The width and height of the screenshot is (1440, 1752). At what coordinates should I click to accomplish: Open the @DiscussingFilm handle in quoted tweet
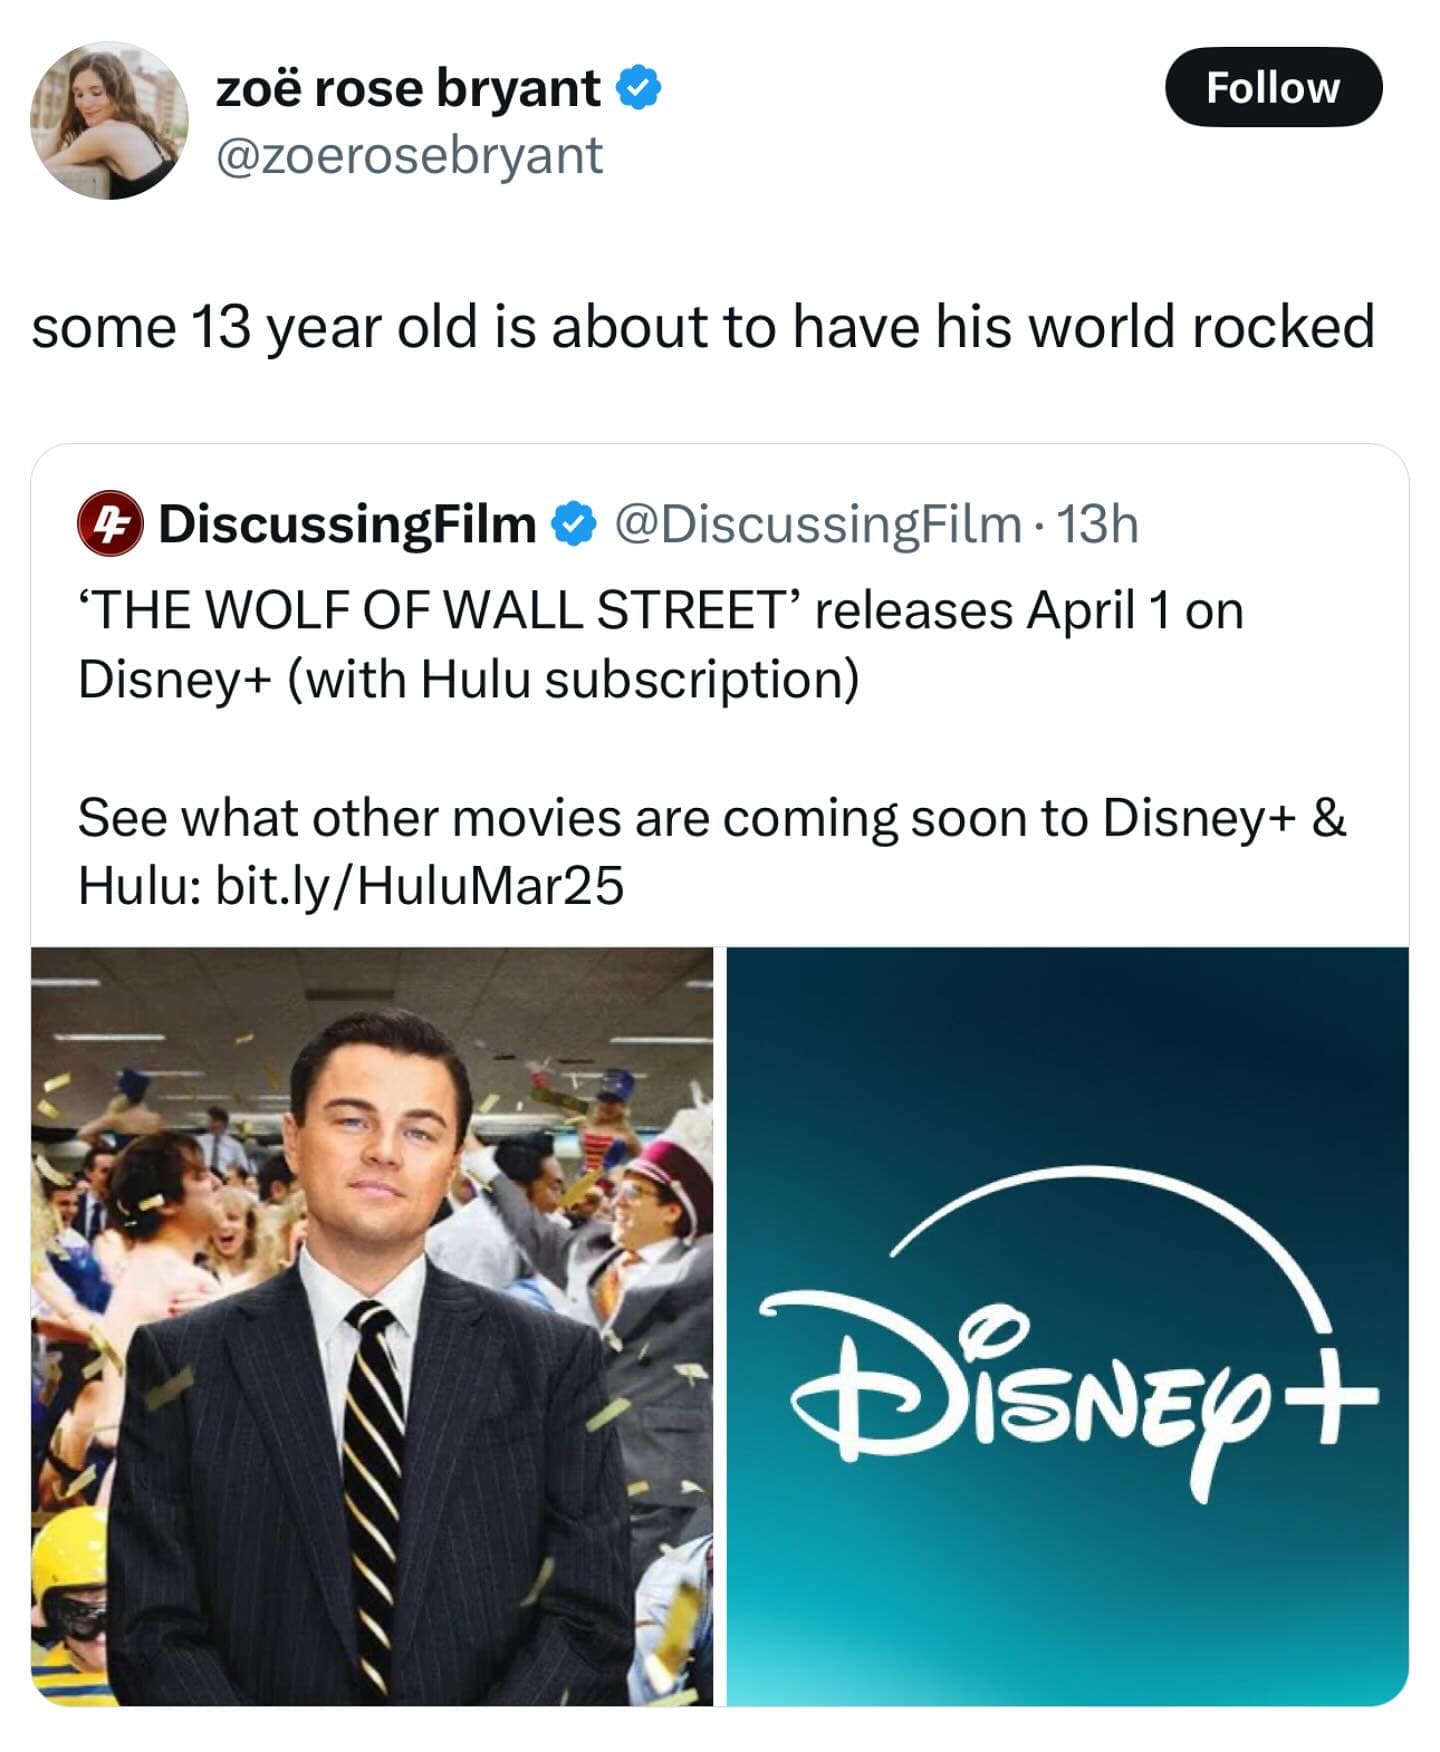[x=816, y=524]
